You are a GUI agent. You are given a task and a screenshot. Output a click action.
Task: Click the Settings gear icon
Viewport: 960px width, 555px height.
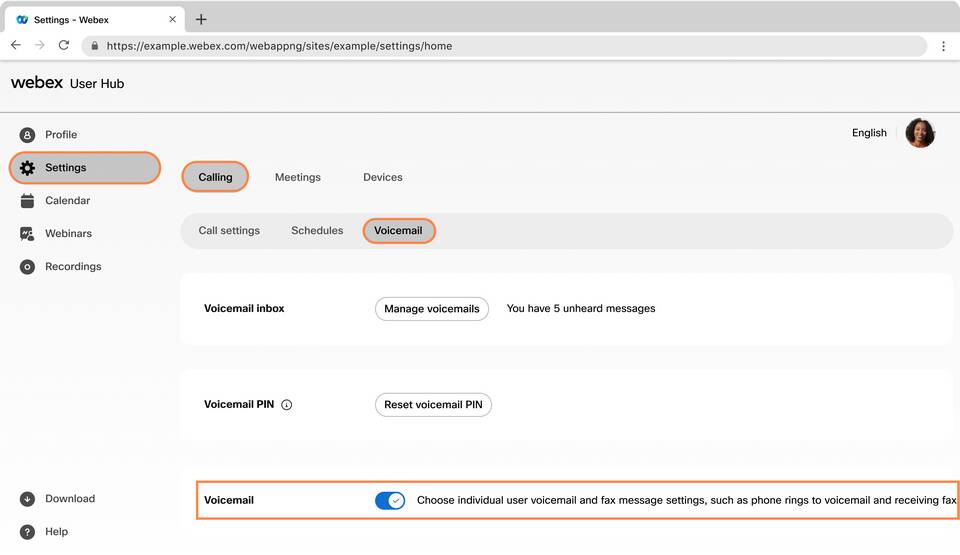(x=28, y=168)
